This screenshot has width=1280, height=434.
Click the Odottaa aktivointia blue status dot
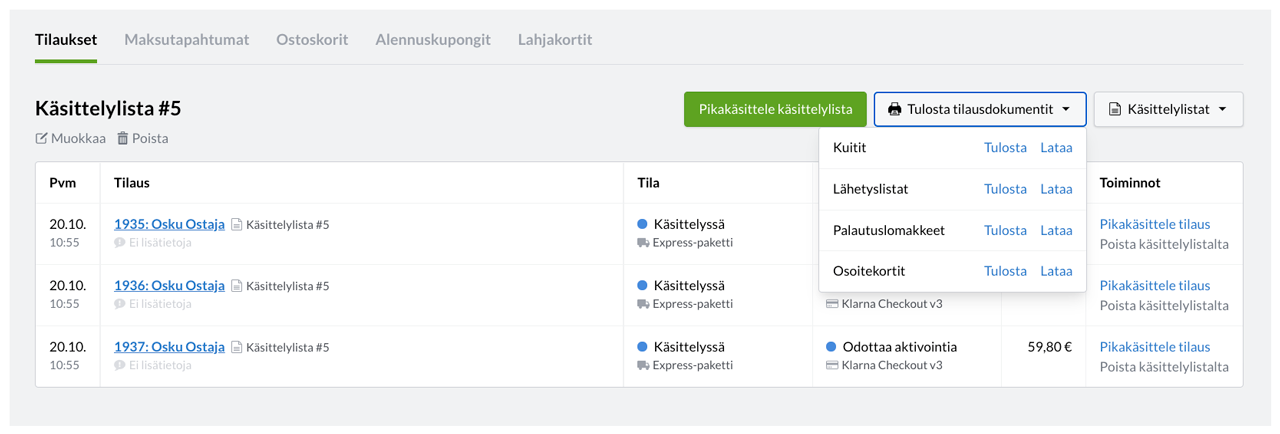point(831,347)
